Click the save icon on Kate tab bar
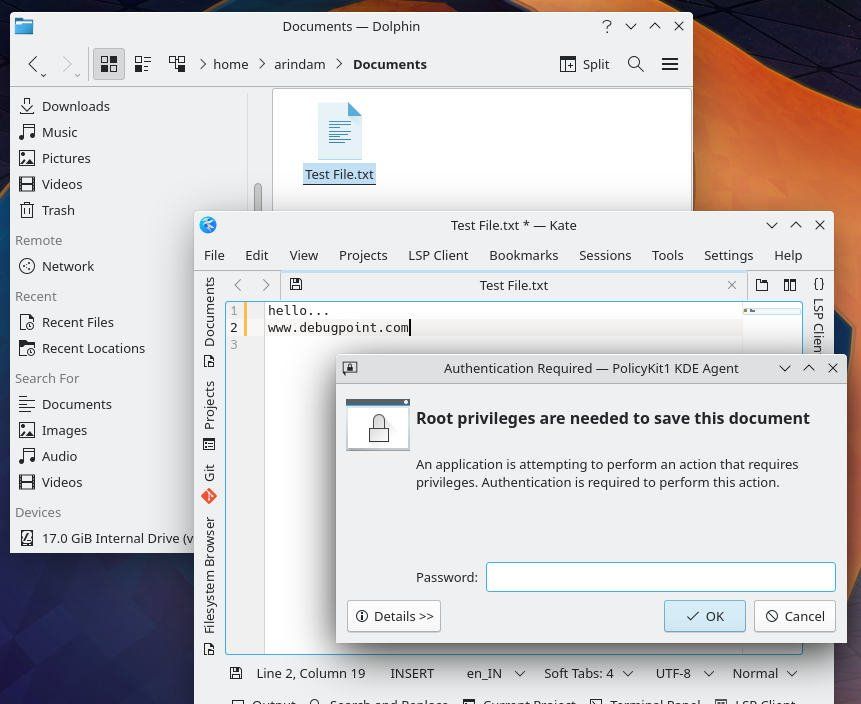The image size is (861, 704). 296,285
